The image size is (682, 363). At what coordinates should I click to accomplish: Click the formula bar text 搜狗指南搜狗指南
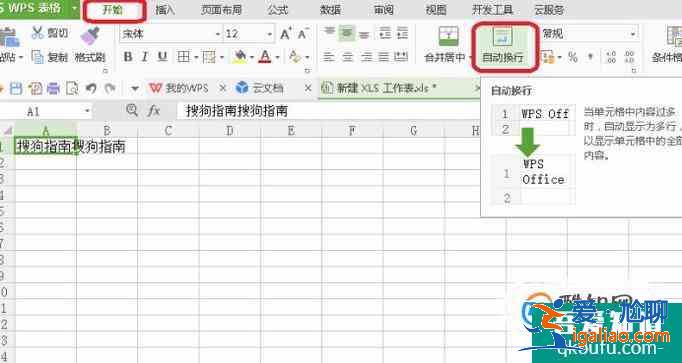point(237,111)
